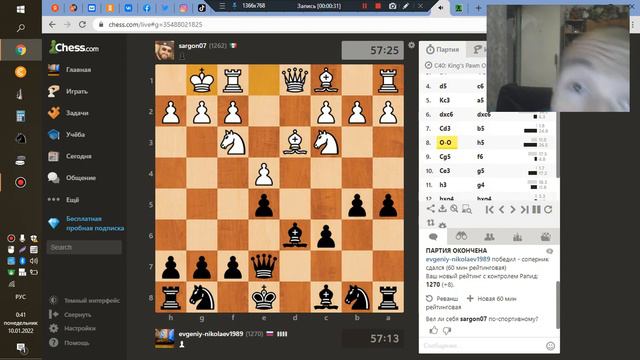Image resolution: width=640 pixels, height=360 pixels.
Task: Open Chrome from the taskbar
Action: click(x=21, y=50)
